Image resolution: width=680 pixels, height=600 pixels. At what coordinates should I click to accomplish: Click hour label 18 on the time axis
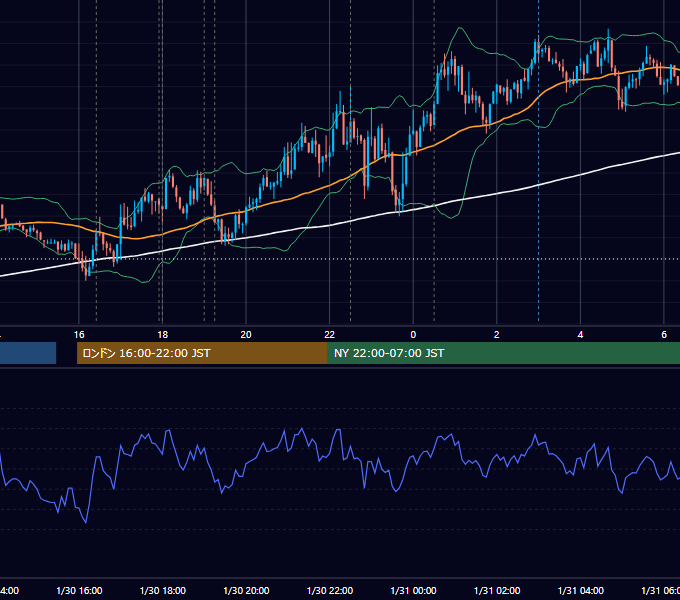coord(162,335)
